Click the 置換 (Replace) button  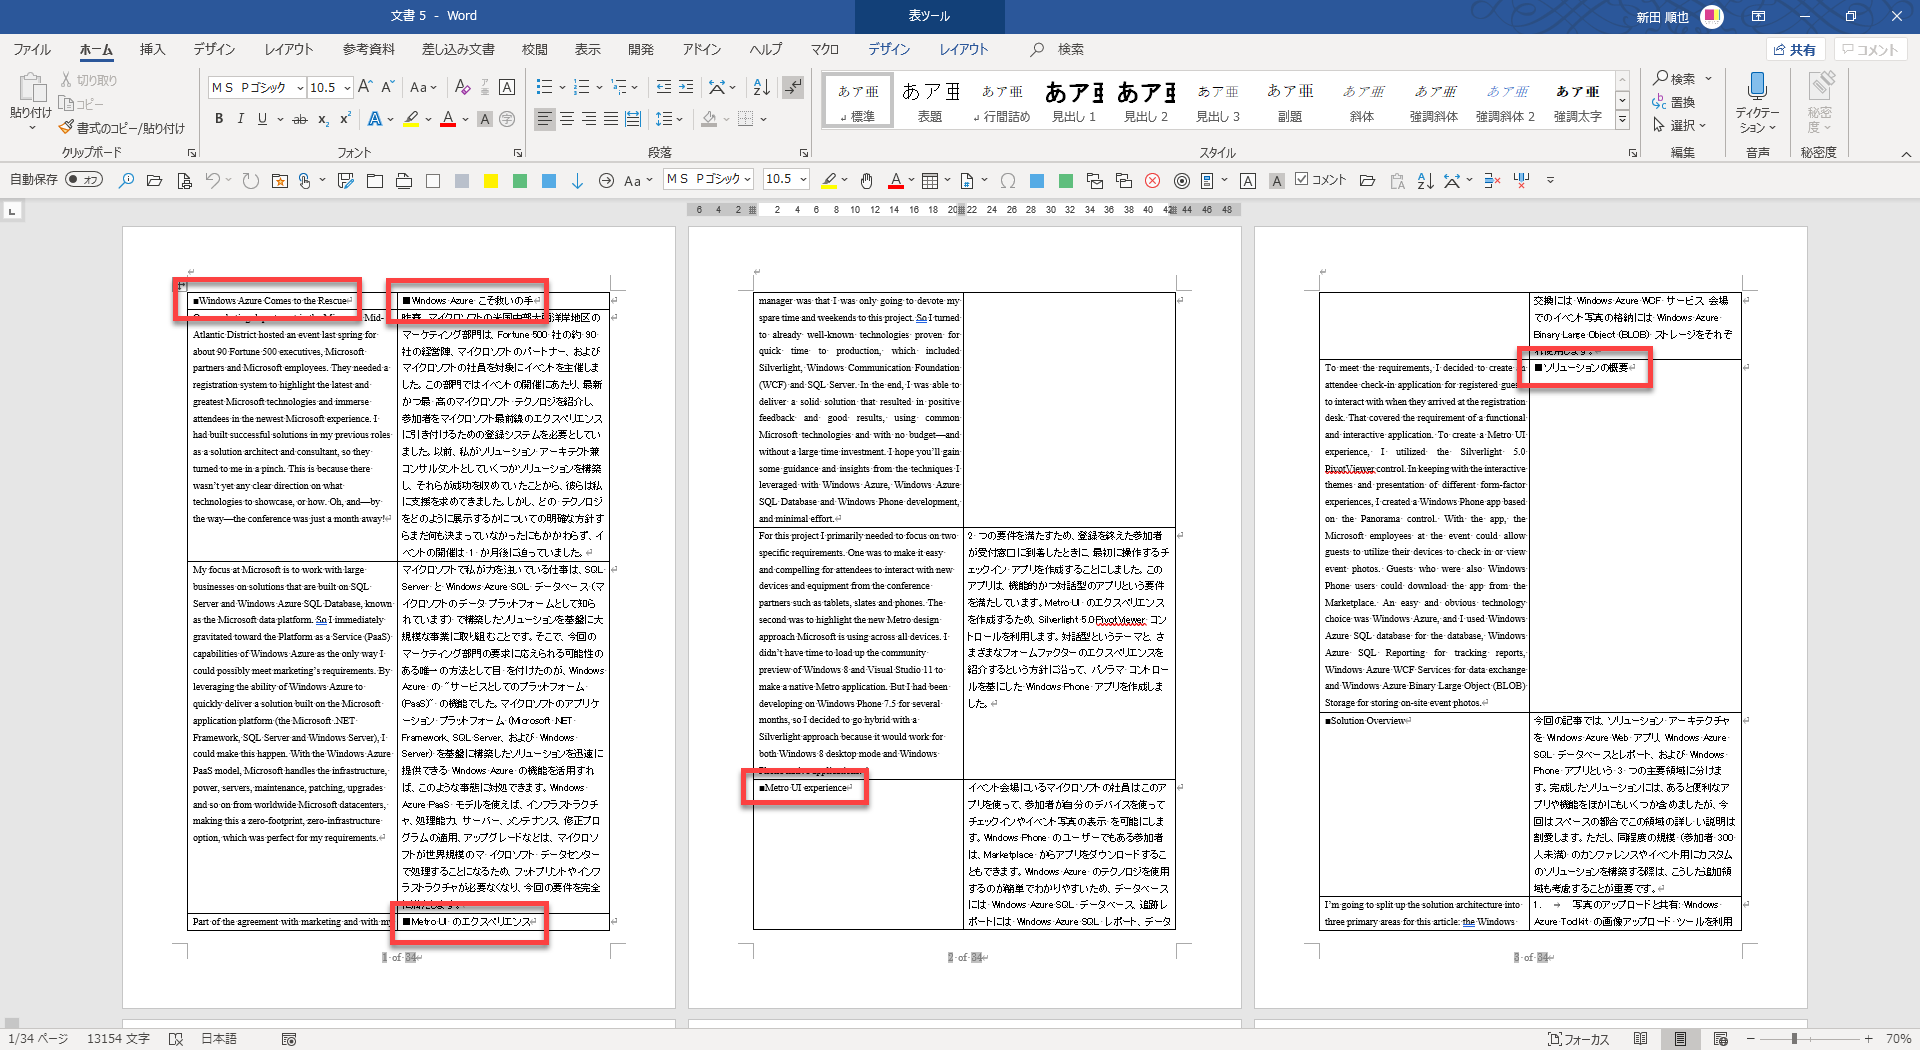tap(1674, 102)
